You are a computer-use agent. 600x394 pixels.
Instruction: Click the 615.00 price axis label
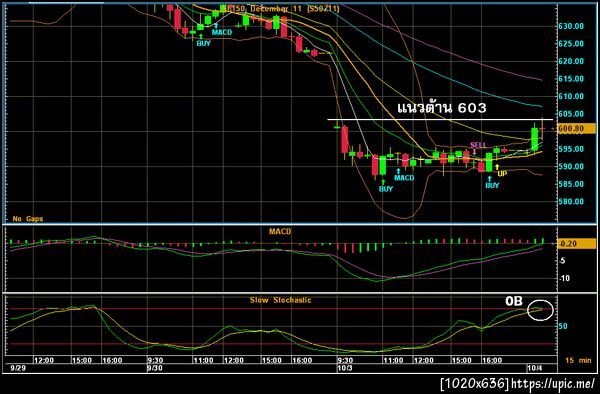pos(571,79)
